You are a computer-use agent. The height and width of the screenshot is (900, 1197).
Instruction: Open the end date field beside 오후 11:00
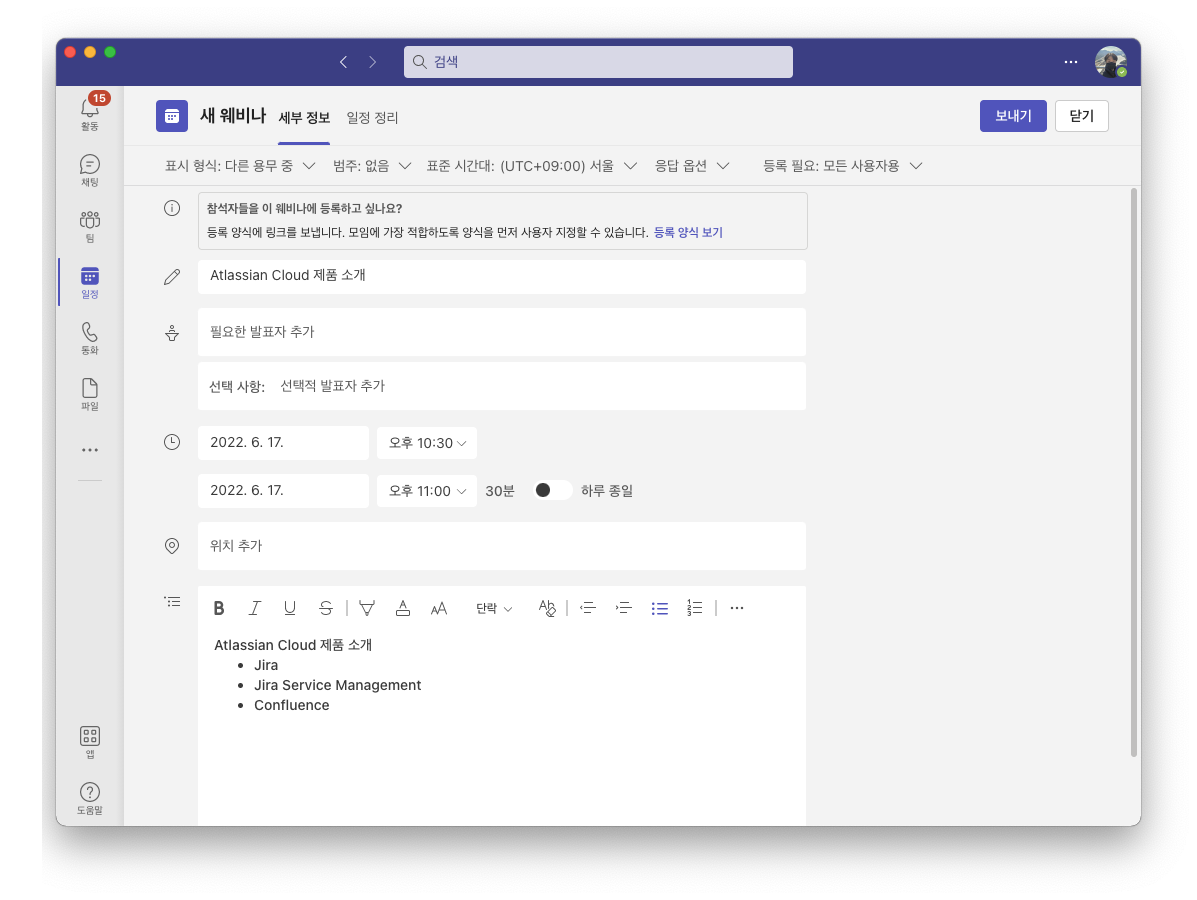(x=283, y=491)
